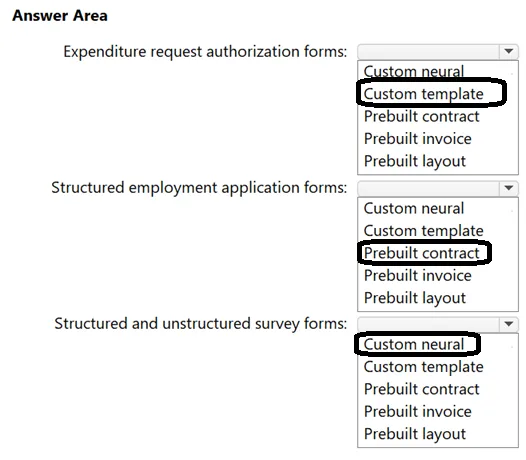Screen dimensions: 526x460
Task: Click the survey forms combo box field
Action: point(438,324)
